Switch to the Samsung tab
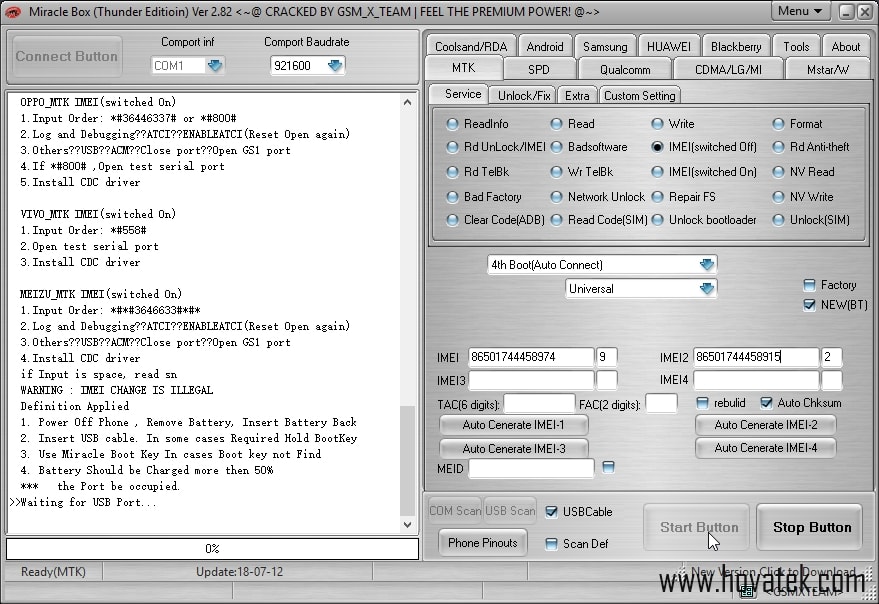 [605, 47]
